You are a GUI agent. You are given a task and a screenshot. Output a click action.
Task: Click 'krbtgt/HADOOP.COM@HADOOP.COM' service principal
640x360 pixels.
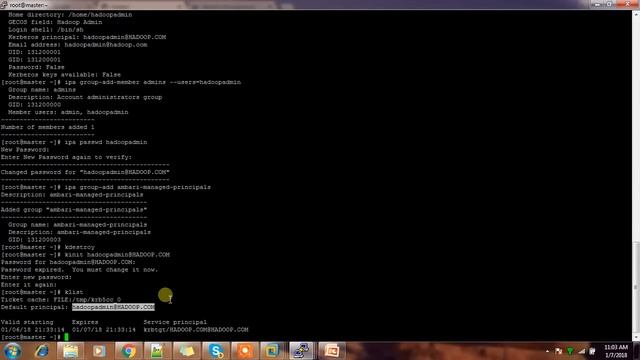point(196,329)
